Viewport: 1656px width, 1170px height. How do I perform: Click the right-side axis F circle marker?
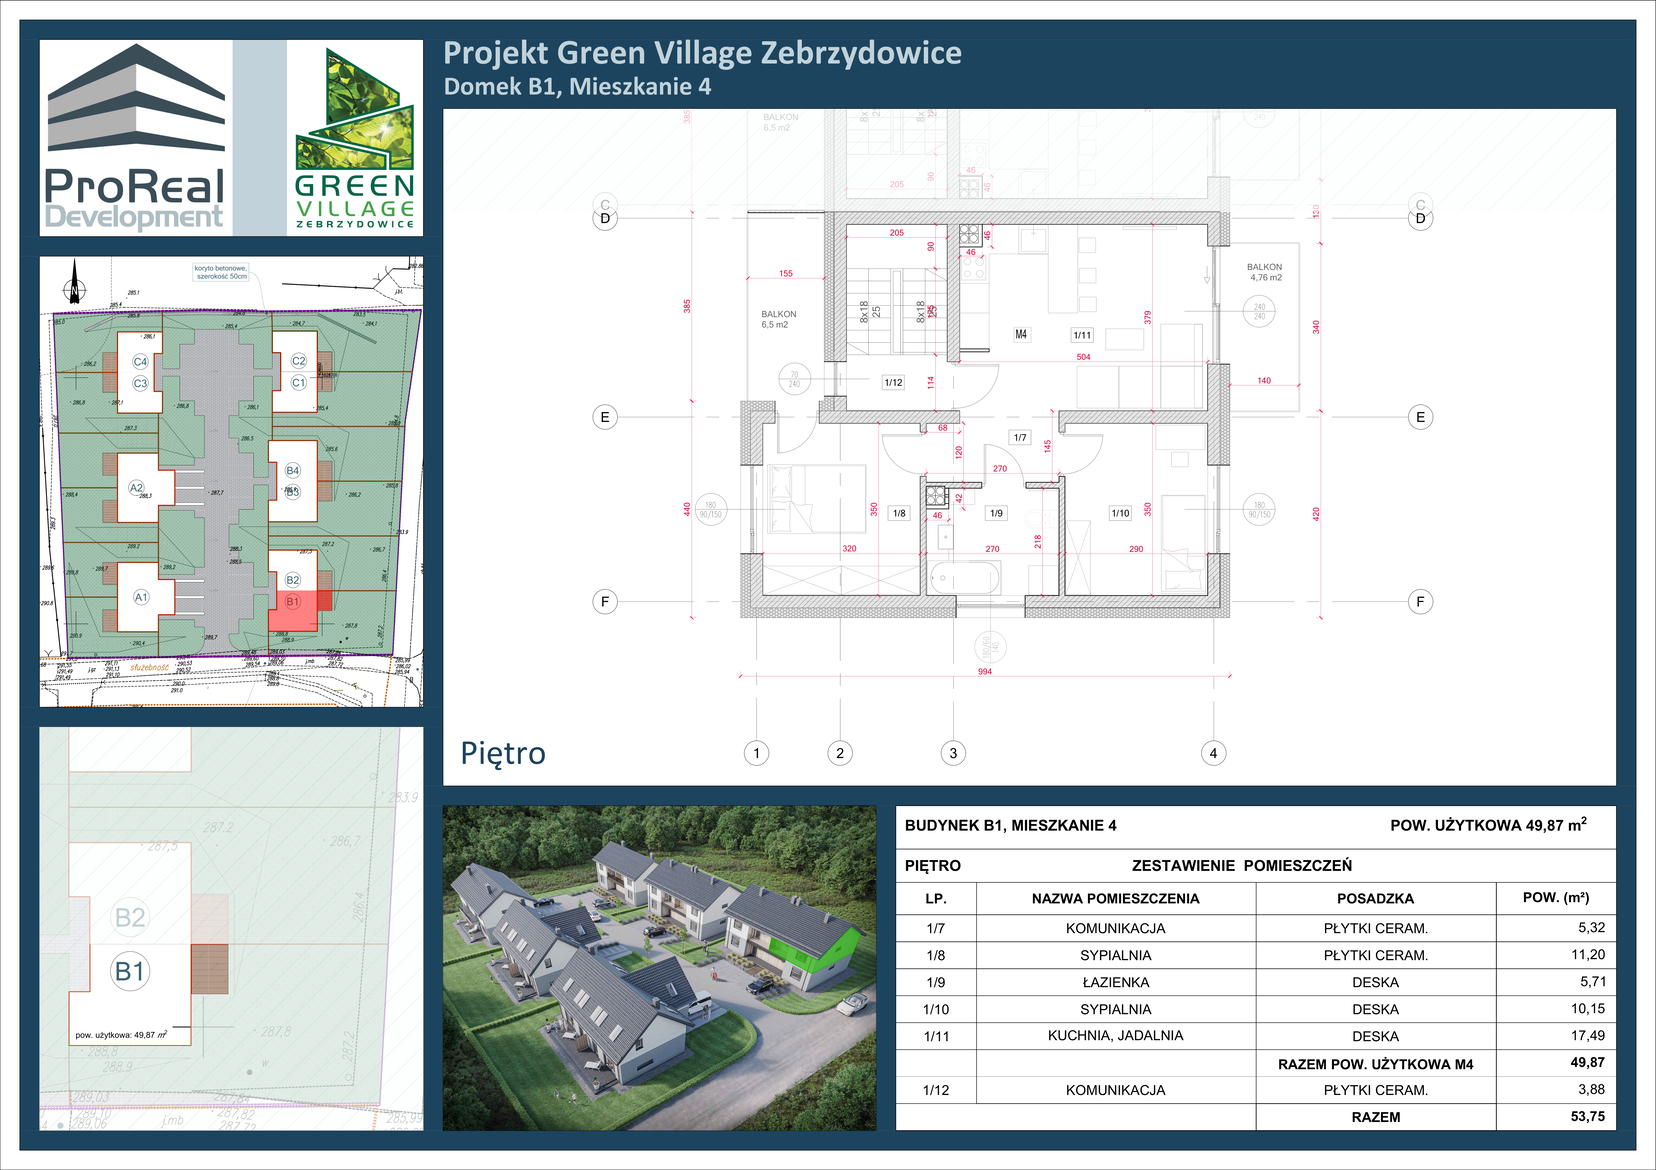pos(1420,601)
